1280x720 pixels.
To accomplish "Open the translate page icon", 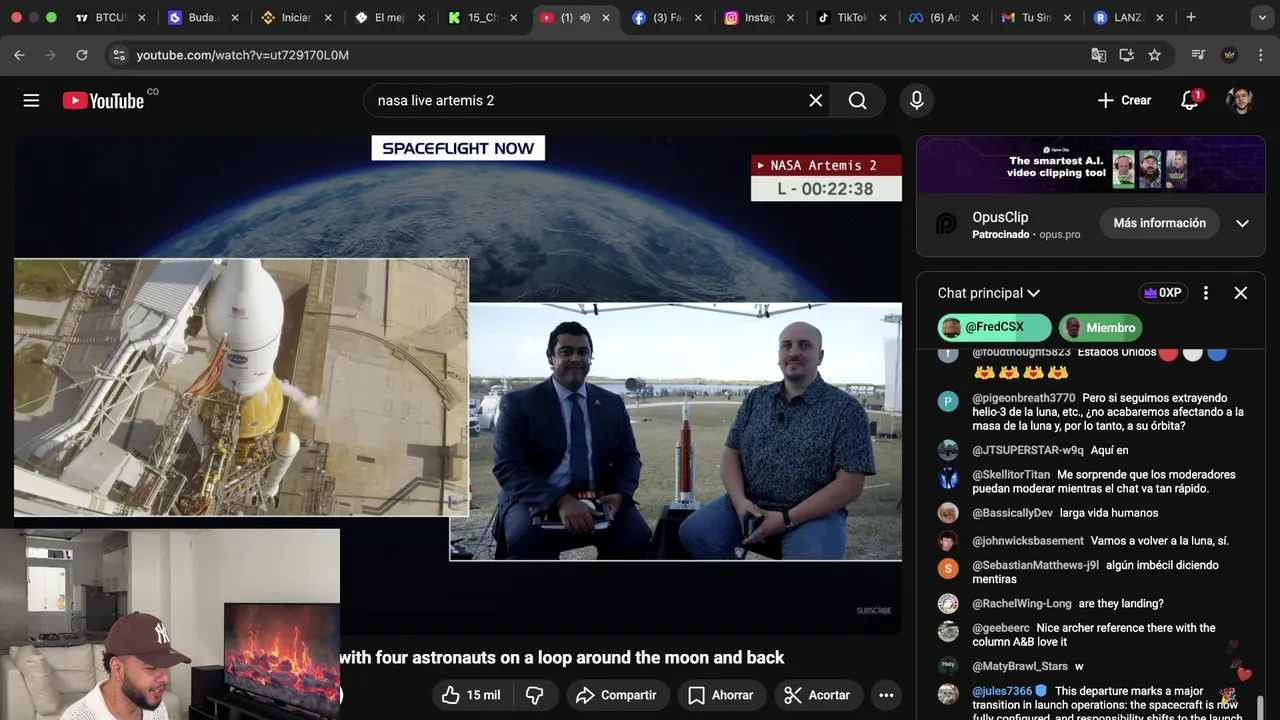I will [1098, 55].
